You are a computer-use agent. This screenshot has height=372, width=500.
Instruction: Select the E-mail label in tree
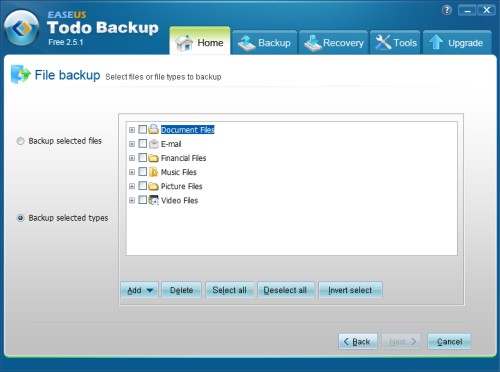(x=171, y=144)
